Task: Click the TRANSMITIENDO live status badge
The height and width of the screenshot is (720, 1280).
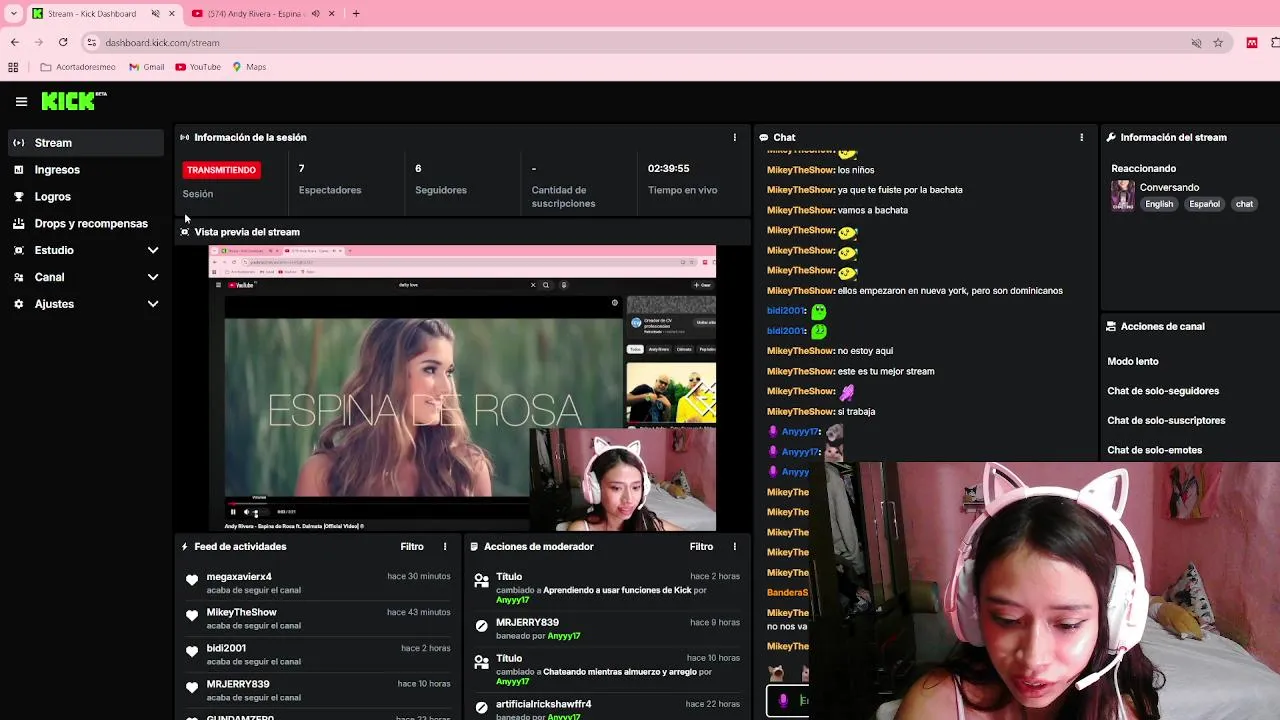Action: pos(222,170)
